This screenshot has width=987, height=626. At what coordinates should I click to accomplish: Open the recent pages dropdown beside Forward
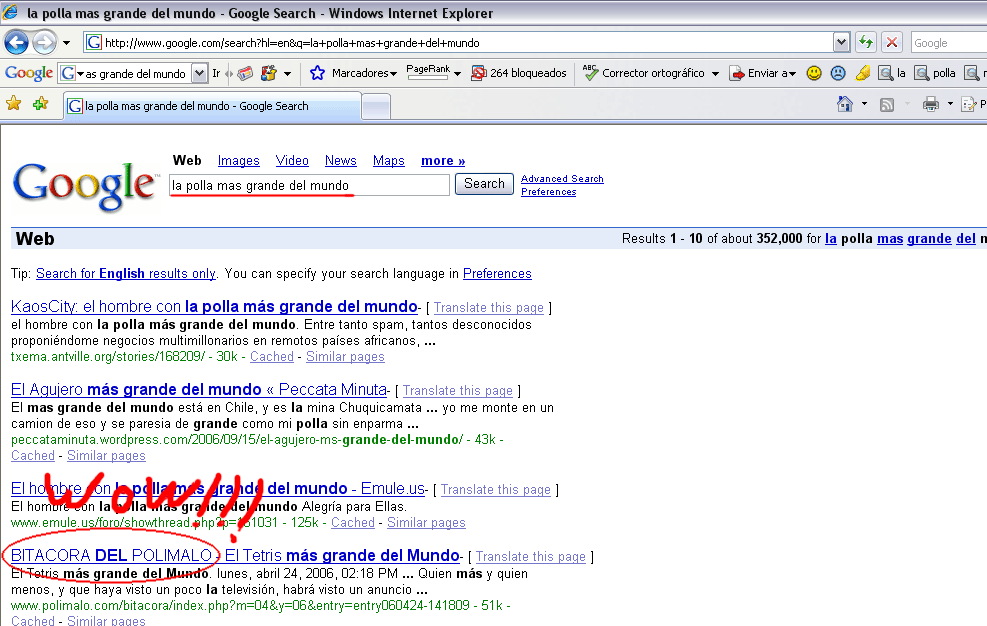(x=66, y=43)
